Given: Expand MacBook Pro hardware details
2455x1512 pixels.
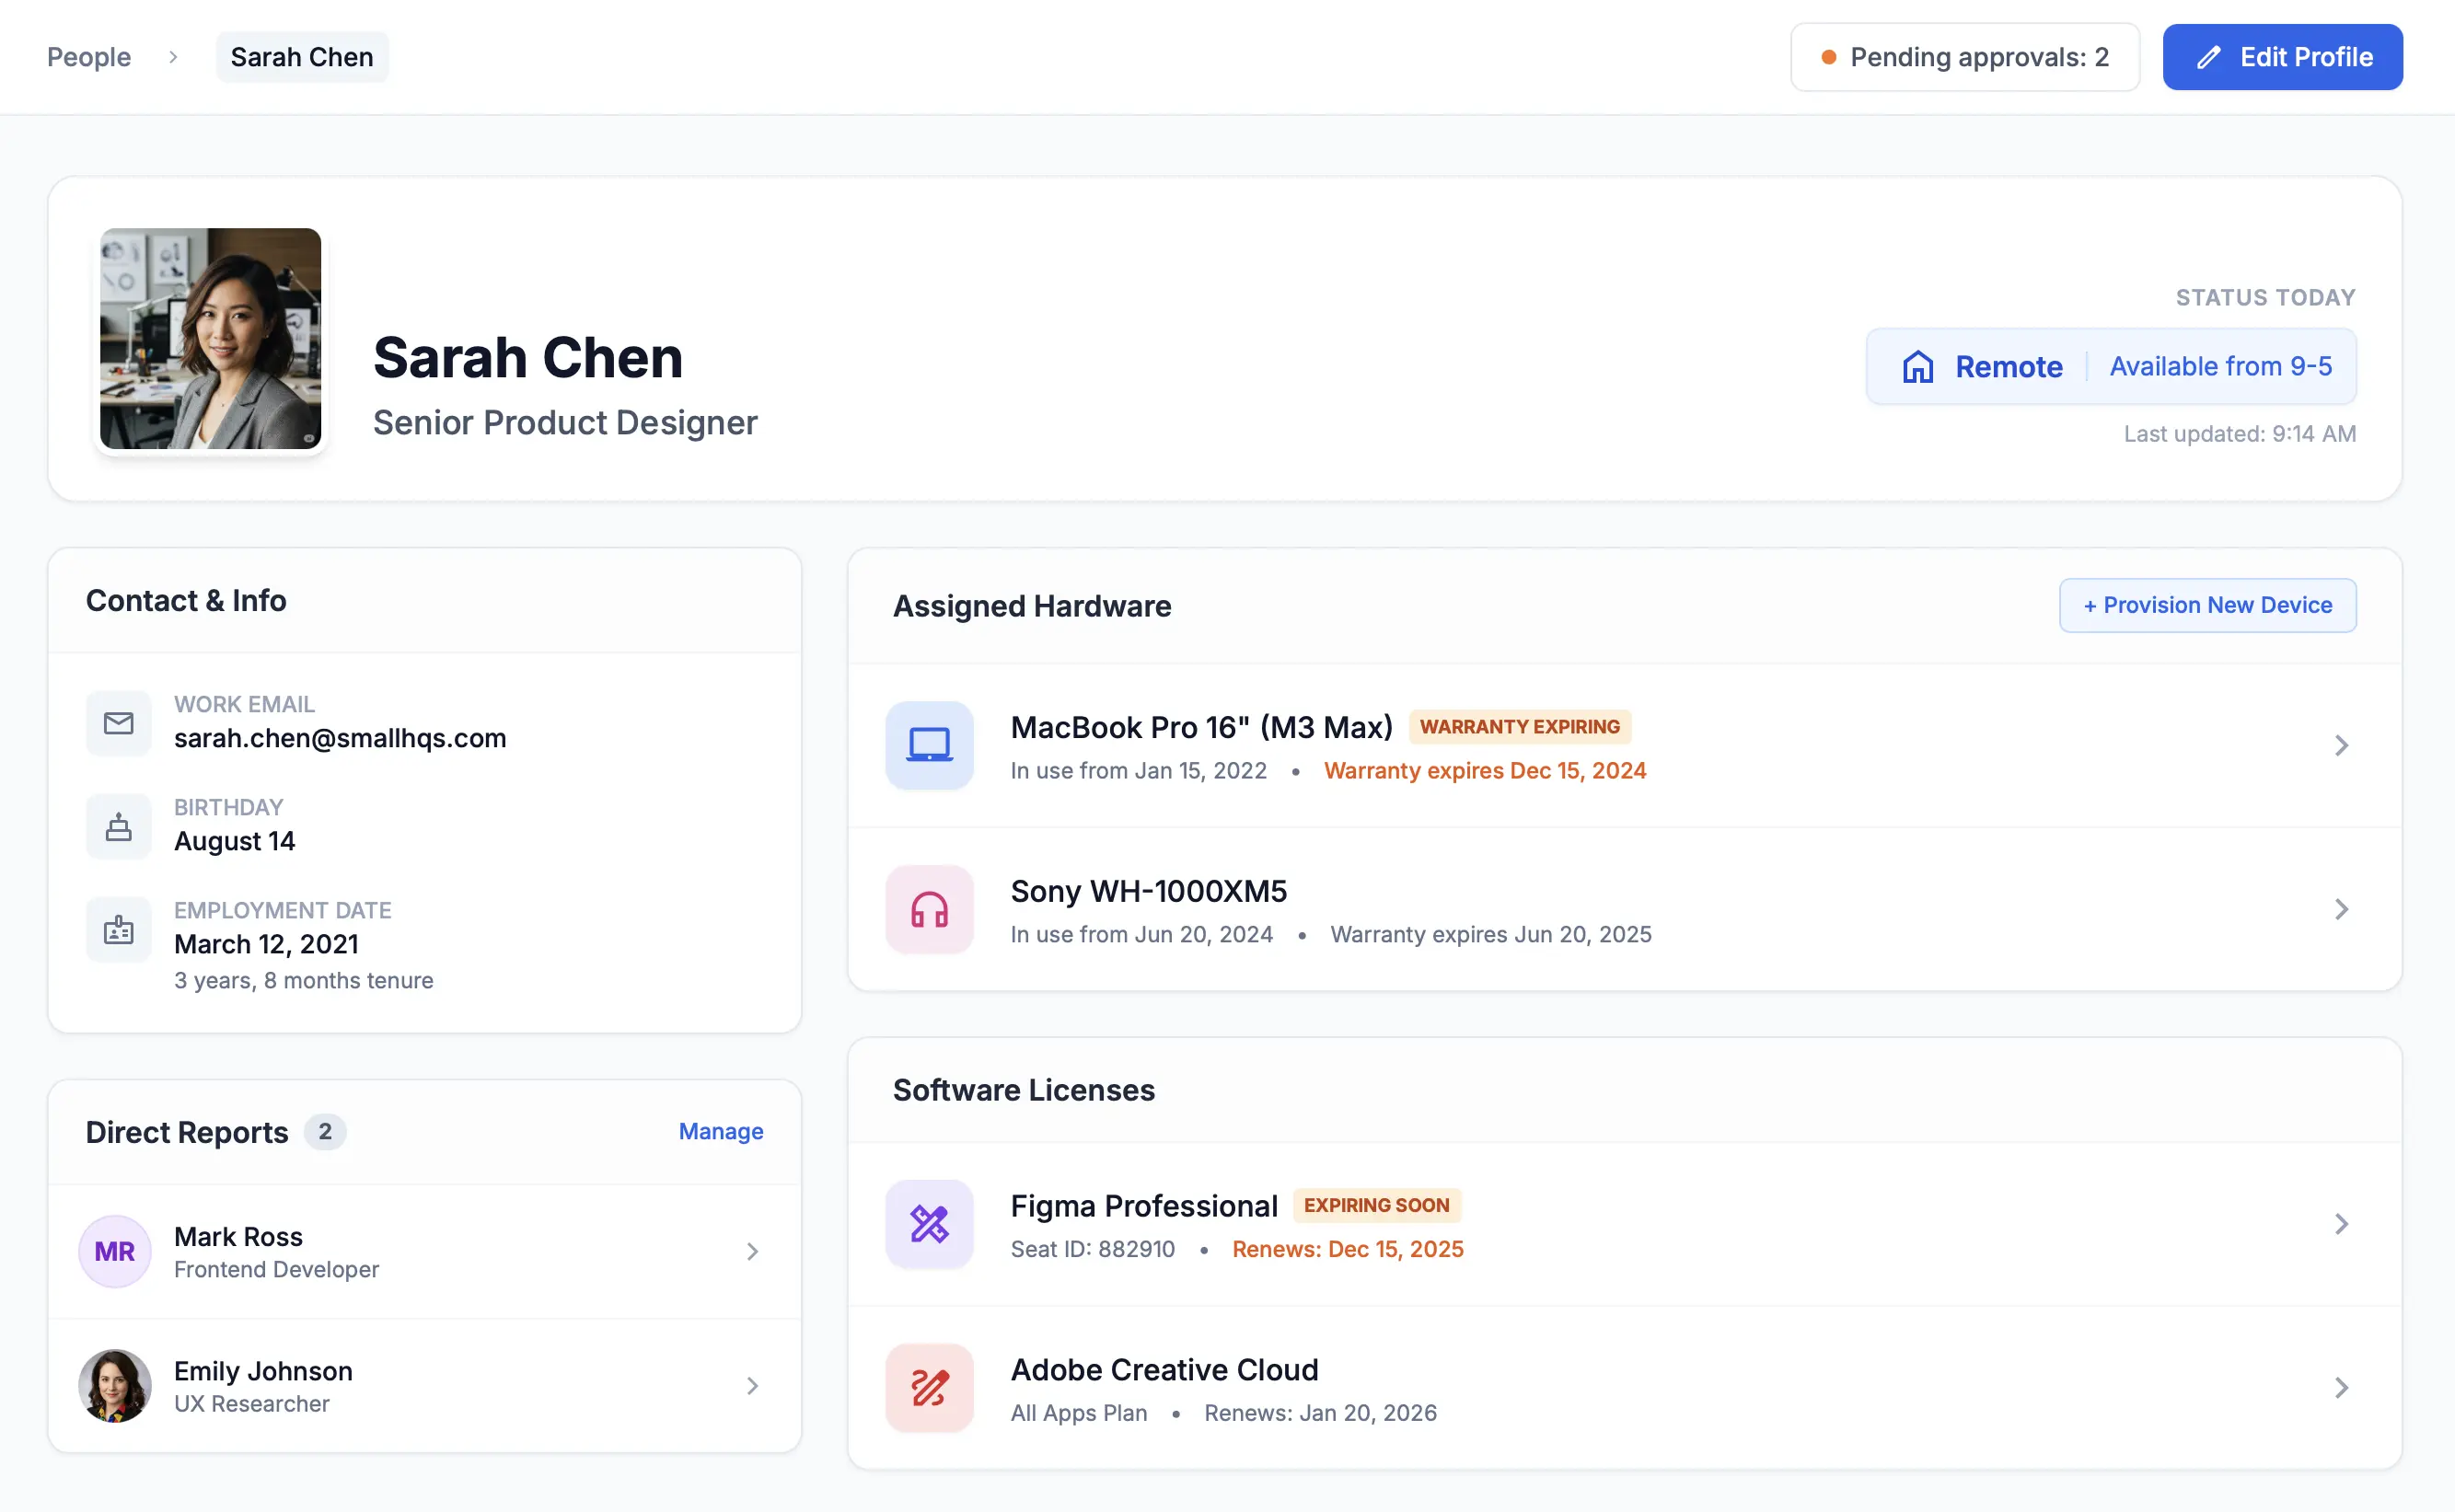Looking at the screenshot, I should (x=2341, y=745).
